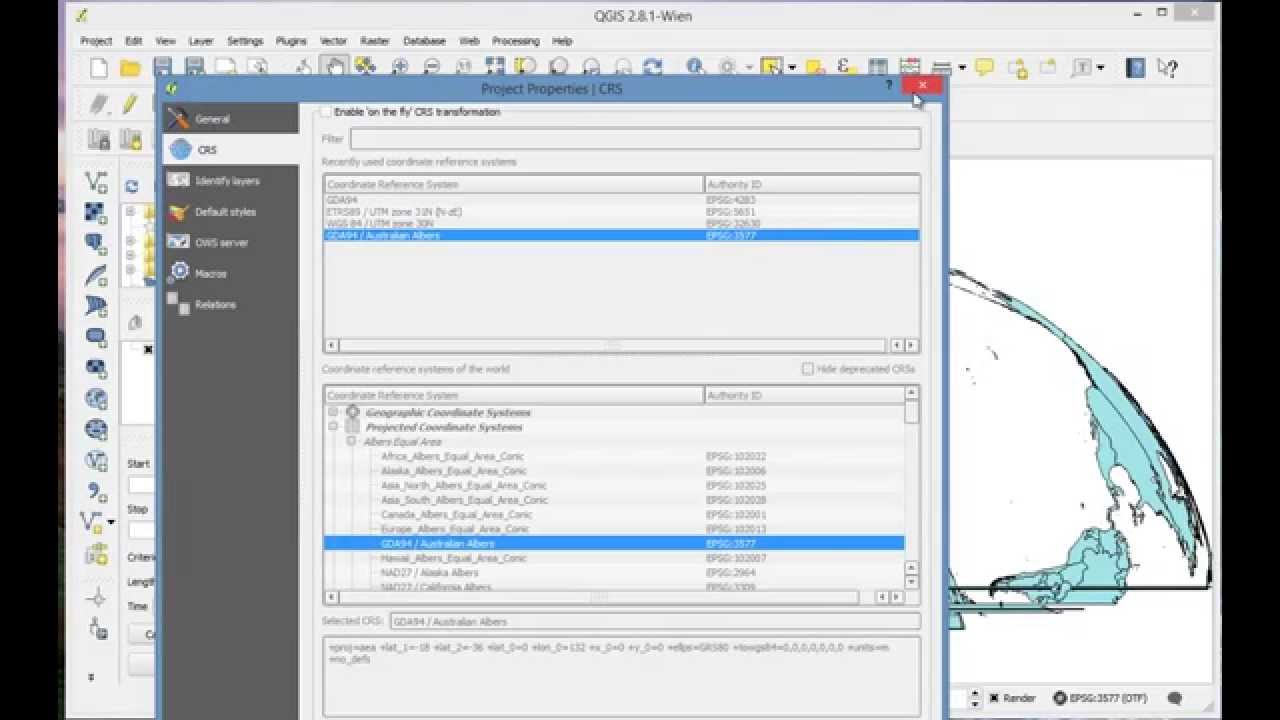
Task: Click the Zoom Full extent icon
Action: (x=494, y=67)
